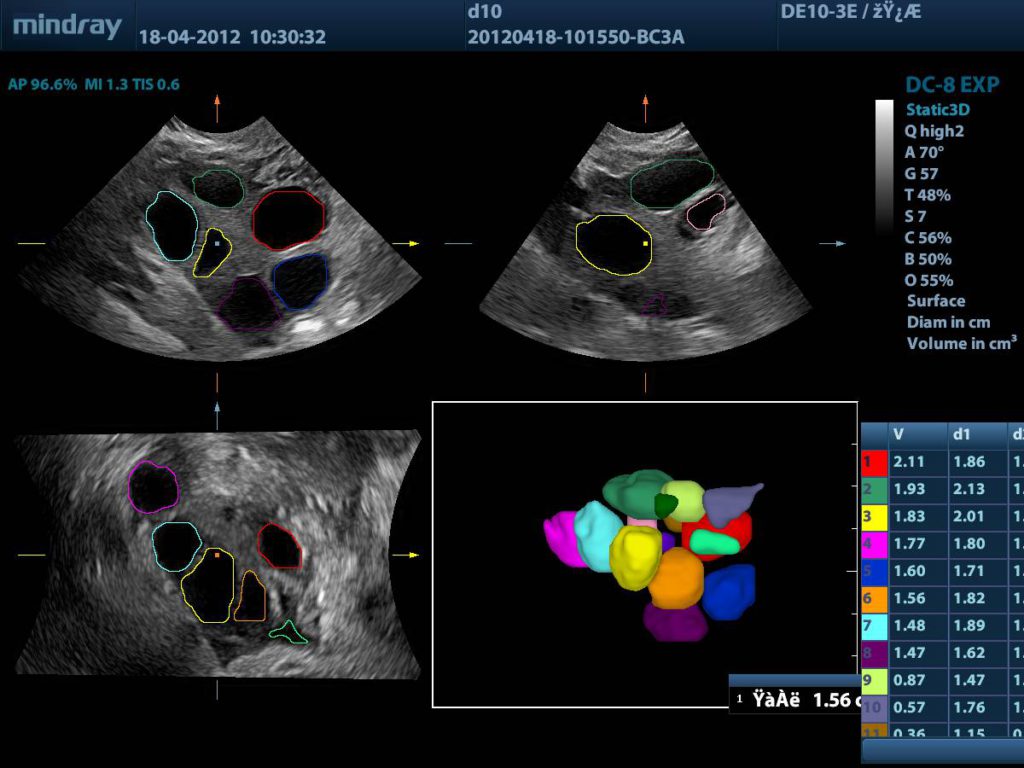Pick the yellow swatch for follicle 3

(874, 517)
